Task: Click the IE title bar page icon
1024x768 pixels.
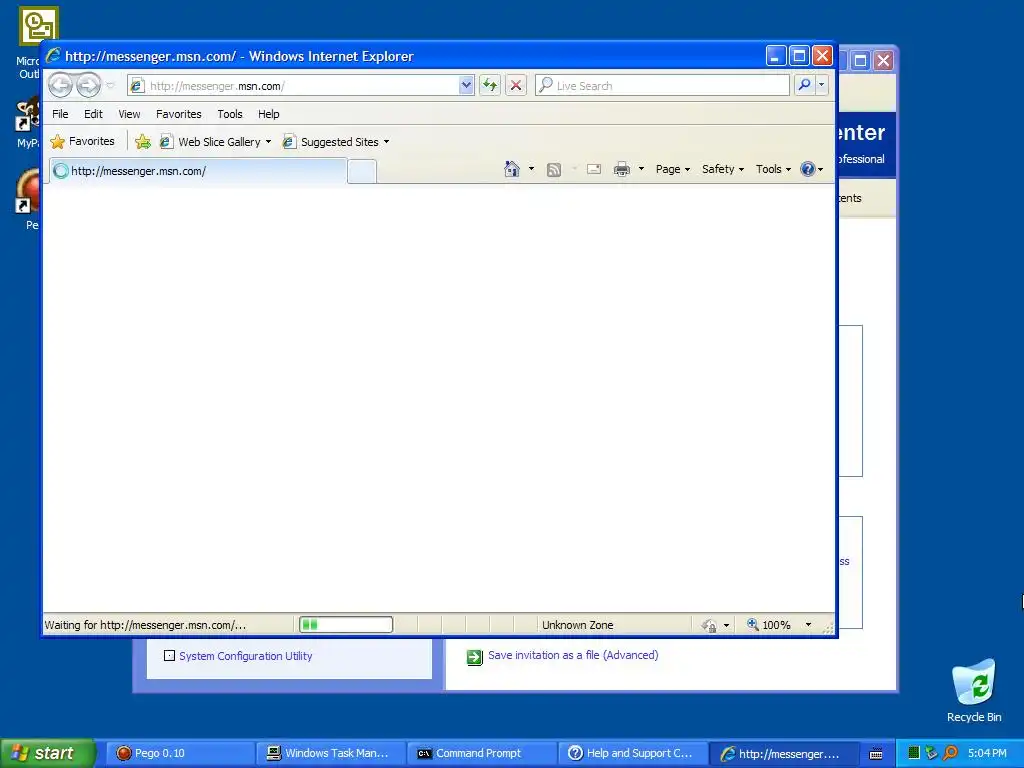Action: tap(54, 56)
